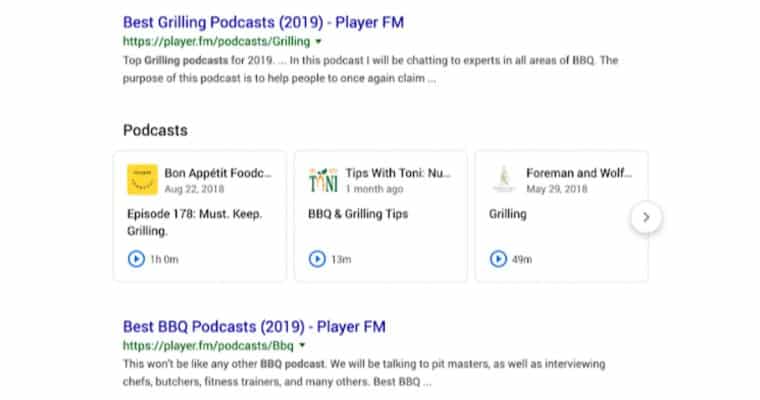Screen dimensions: 760x400
Task: Open Tips With Toni: Nu... podcast title
Action: point(398,173)
